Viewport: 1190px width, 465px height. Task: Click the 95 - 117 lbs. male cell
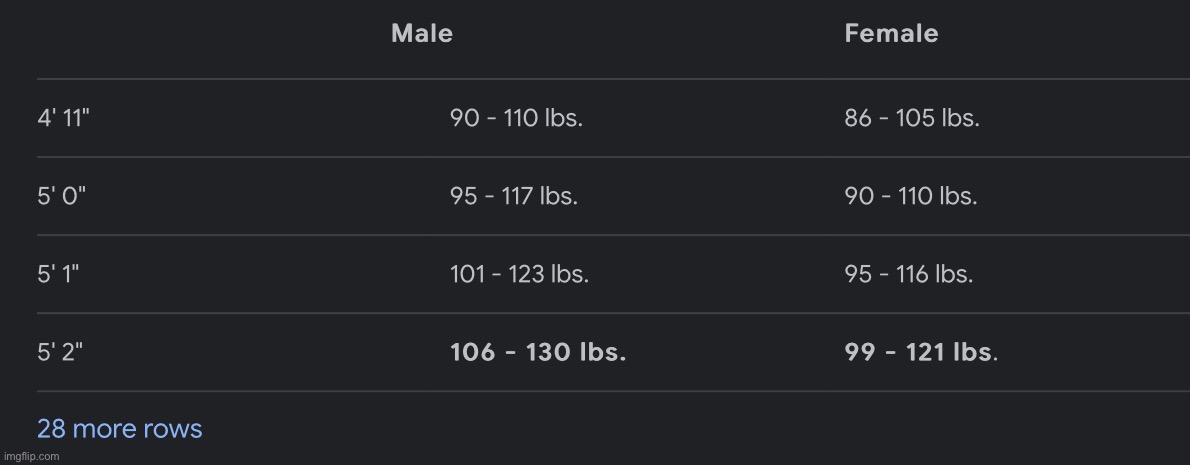tap(513, 196)
